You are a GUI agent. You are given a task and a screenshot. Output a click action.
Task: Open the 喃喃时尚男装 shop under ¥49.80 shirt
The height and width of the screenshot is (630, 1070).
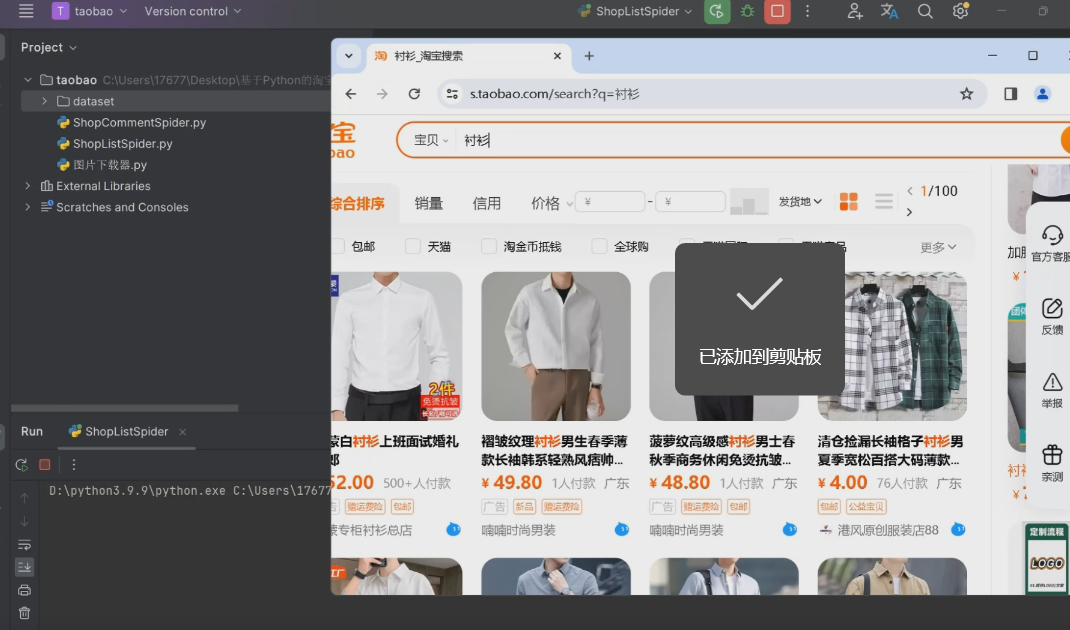pos(519,530)
